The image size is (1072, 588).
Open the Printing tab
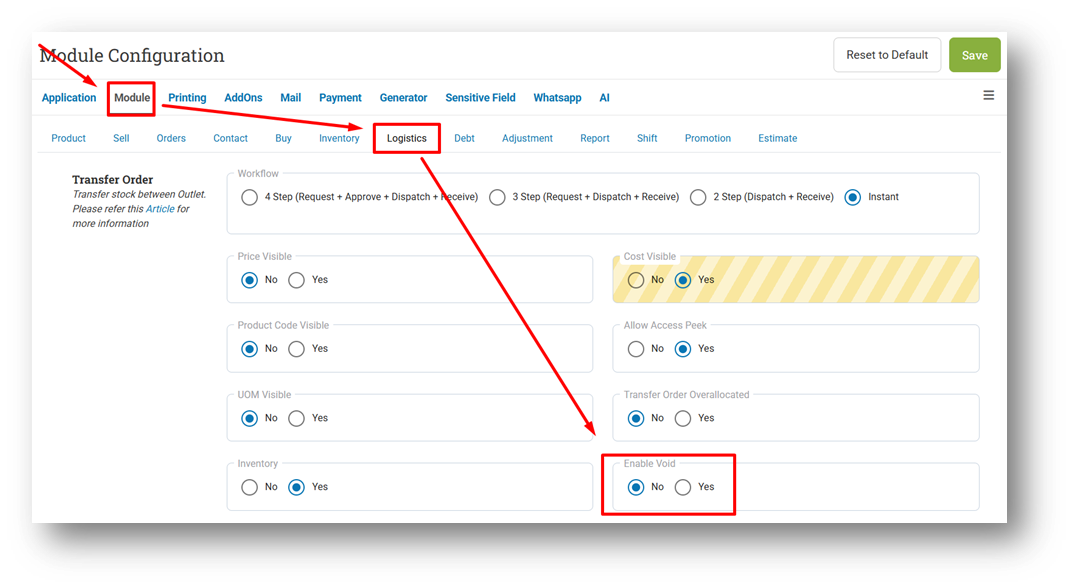pos(187,98)
